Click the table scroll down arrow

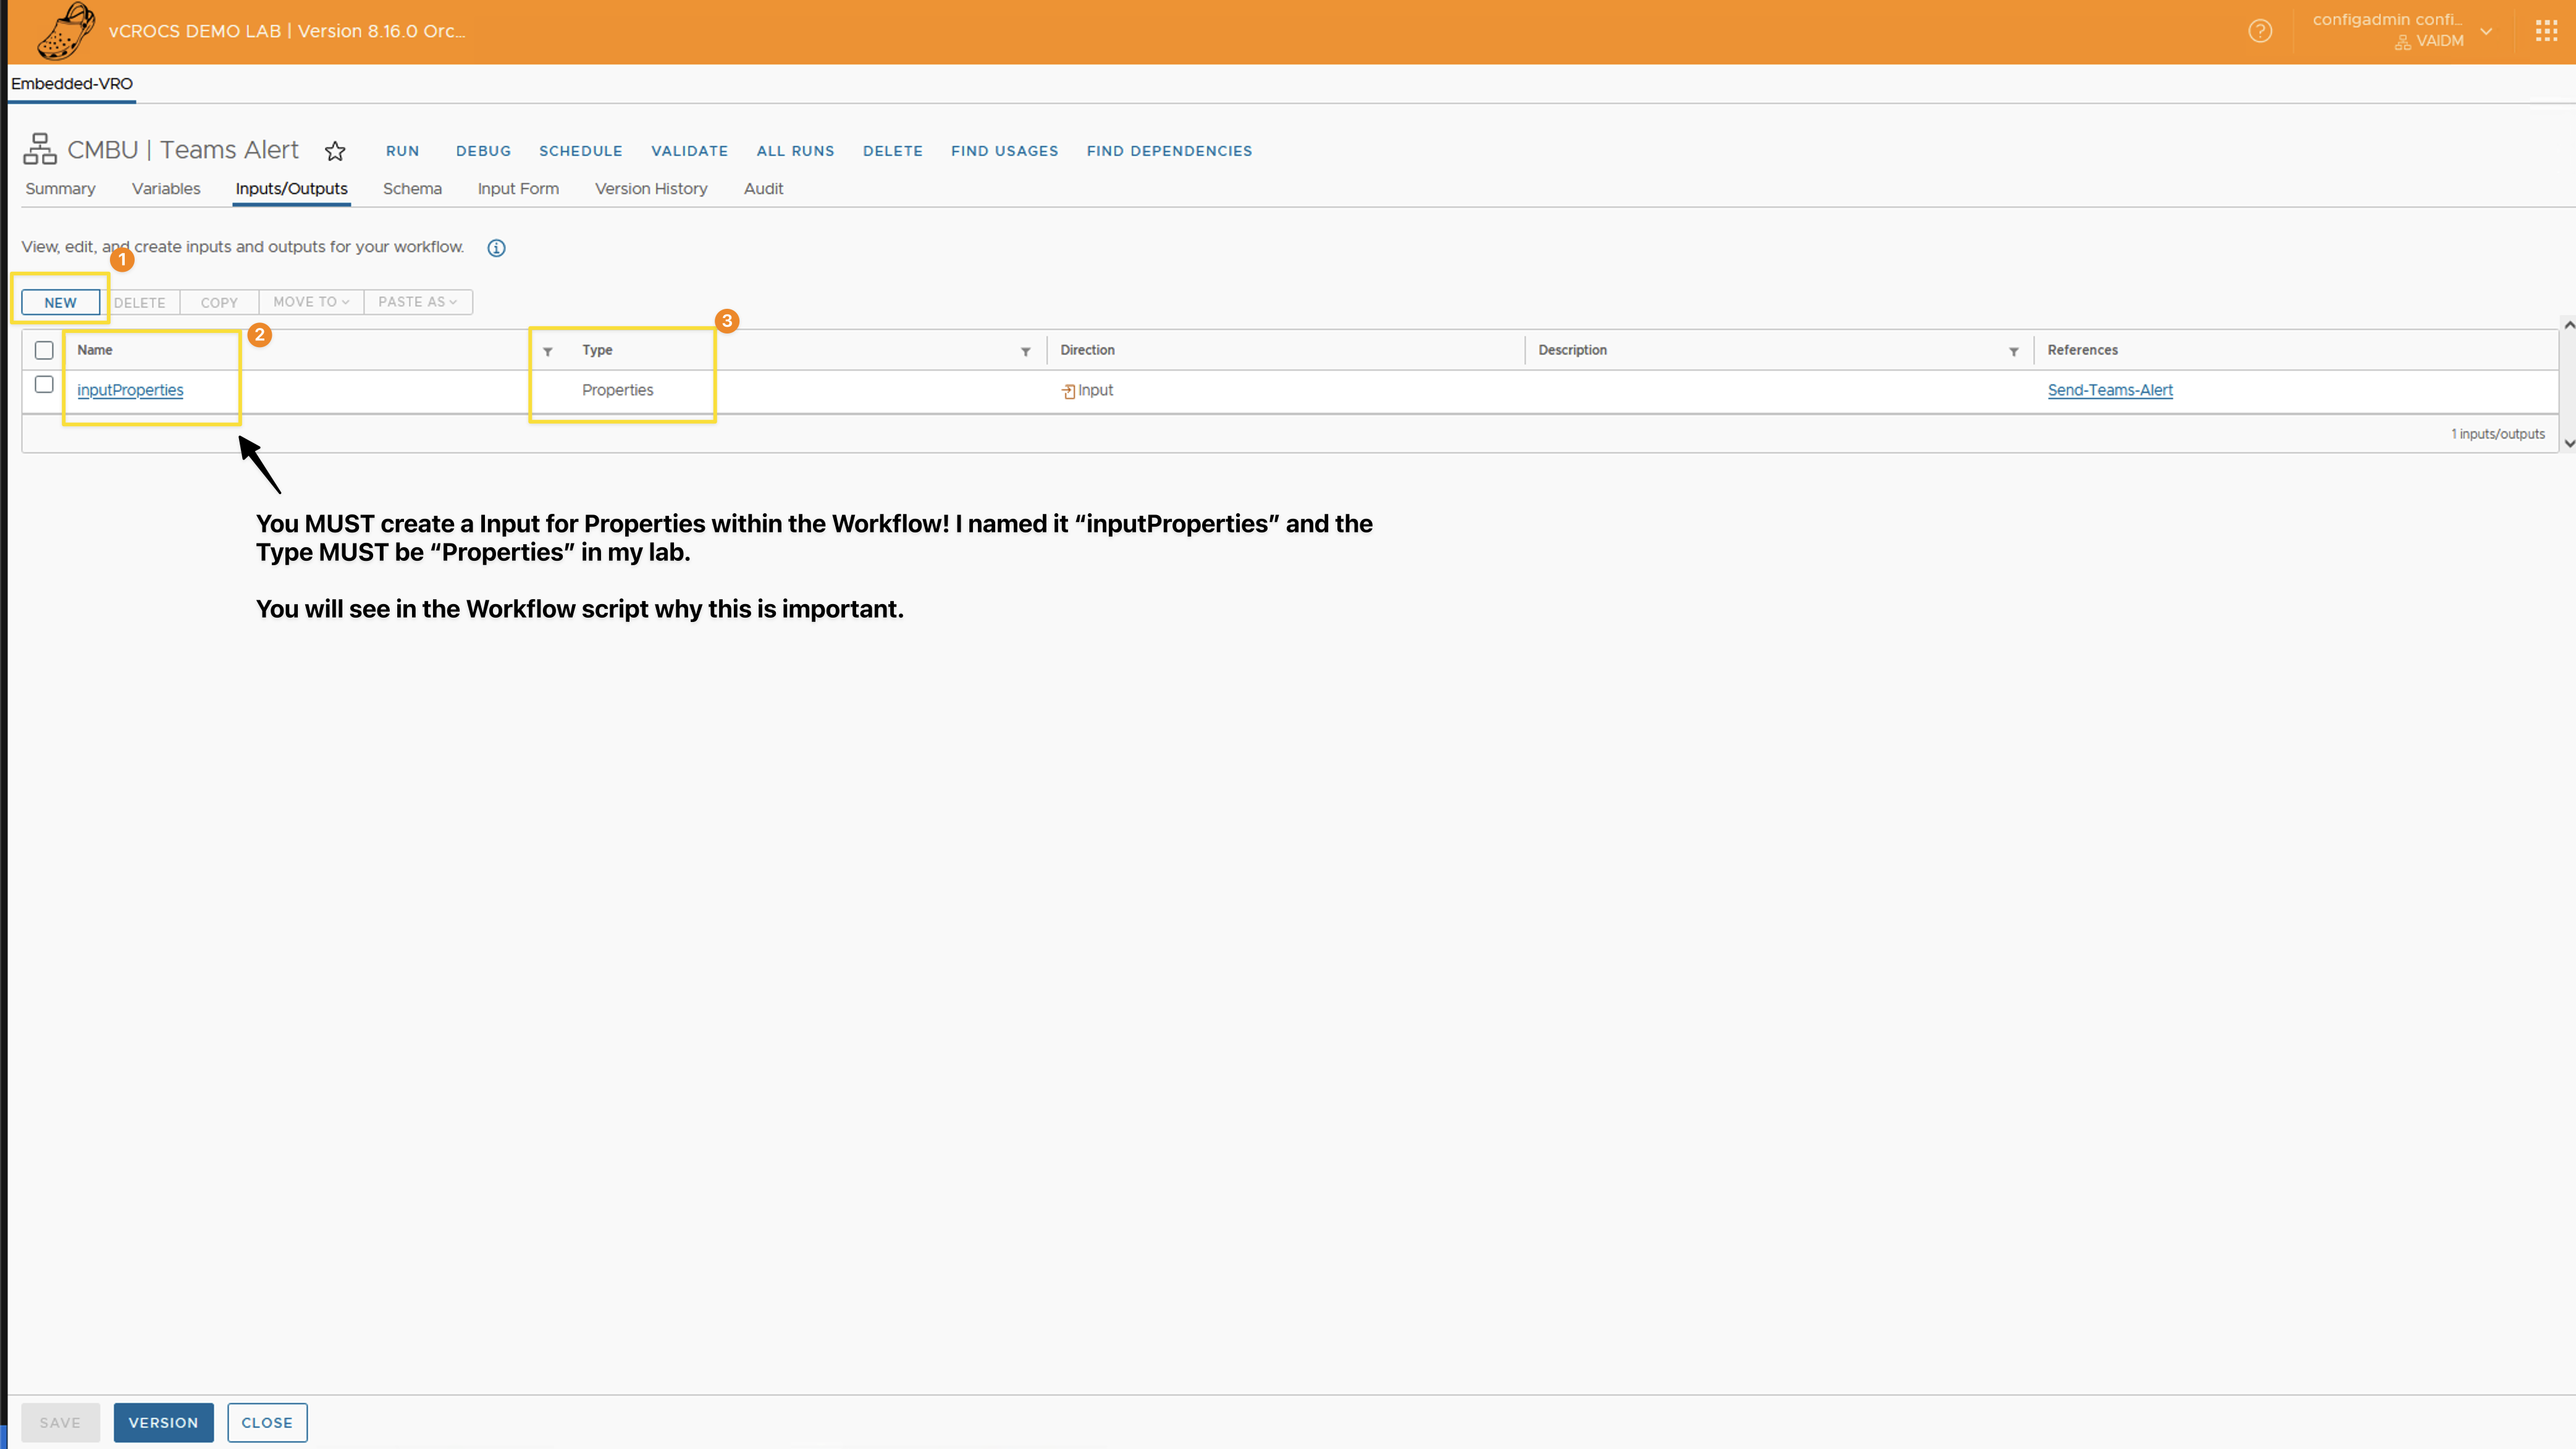(x=2568, y=443)
